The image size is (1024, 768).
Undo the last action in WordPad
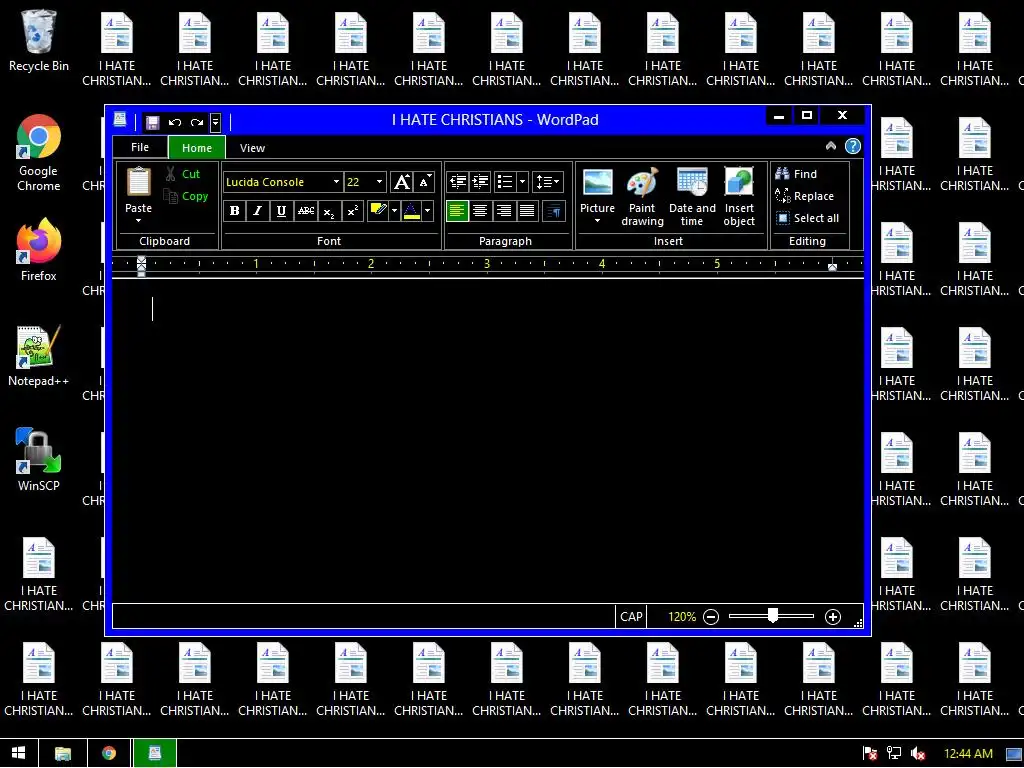pyautogui.click(x=174, y=122)
